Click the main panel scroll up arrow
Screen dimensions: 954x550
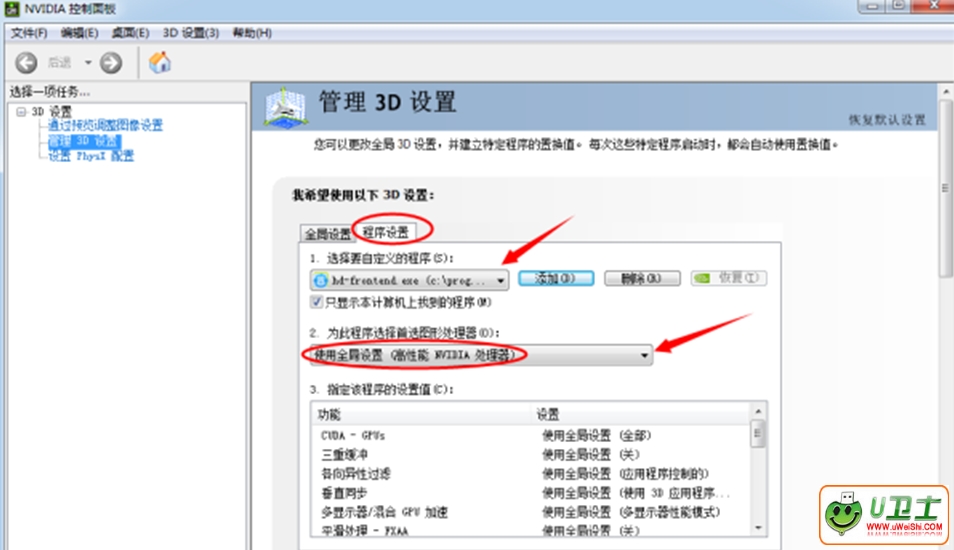945,92
